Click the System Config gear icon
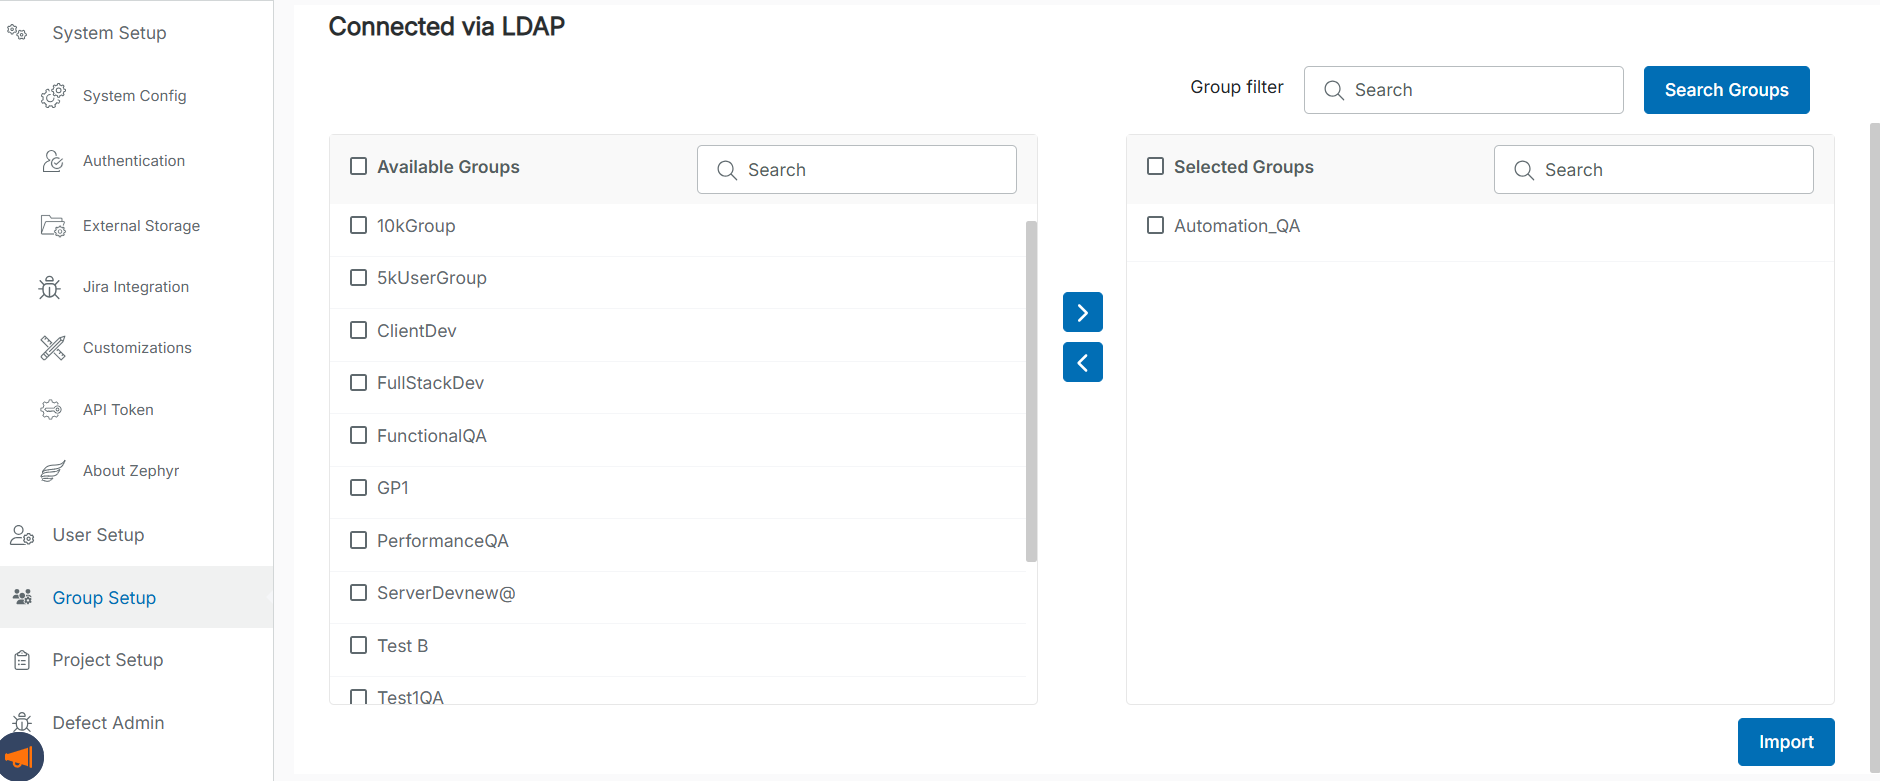This screenshot has height=781, width=1880. (53, 96)
